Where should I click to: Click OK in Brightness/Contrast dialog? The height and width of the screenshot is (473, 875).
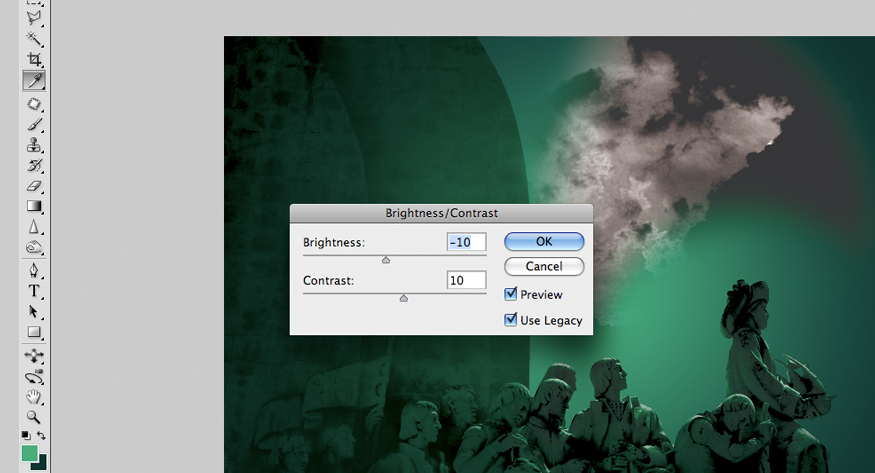(x=544, y=242)
